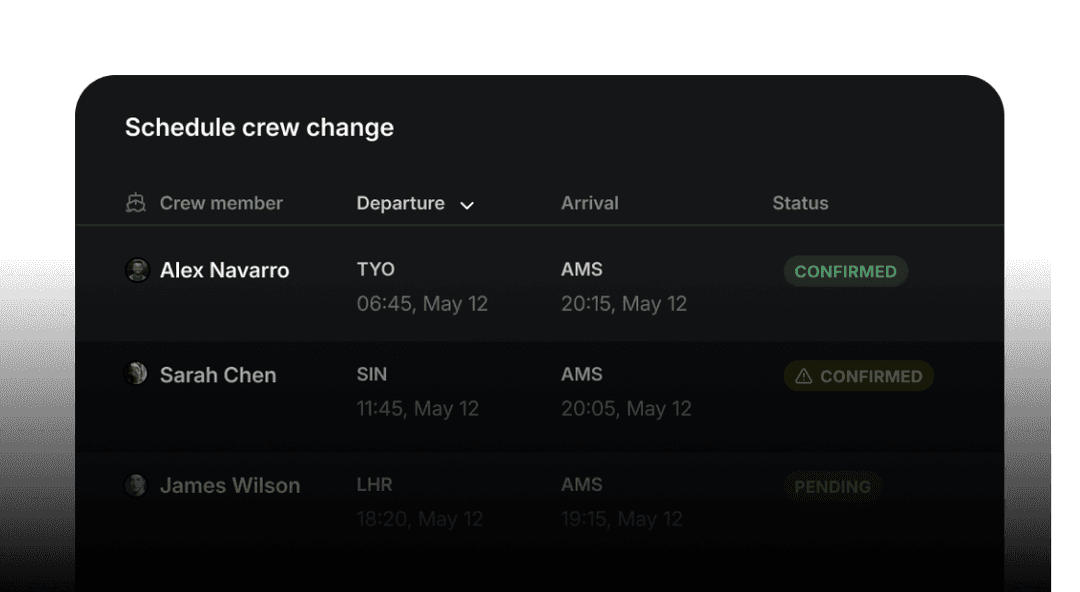This screenshot has width=1080, height=592.
Task: Click the warning triangle on Sarah Chen's status
Action: pos(805,377)
